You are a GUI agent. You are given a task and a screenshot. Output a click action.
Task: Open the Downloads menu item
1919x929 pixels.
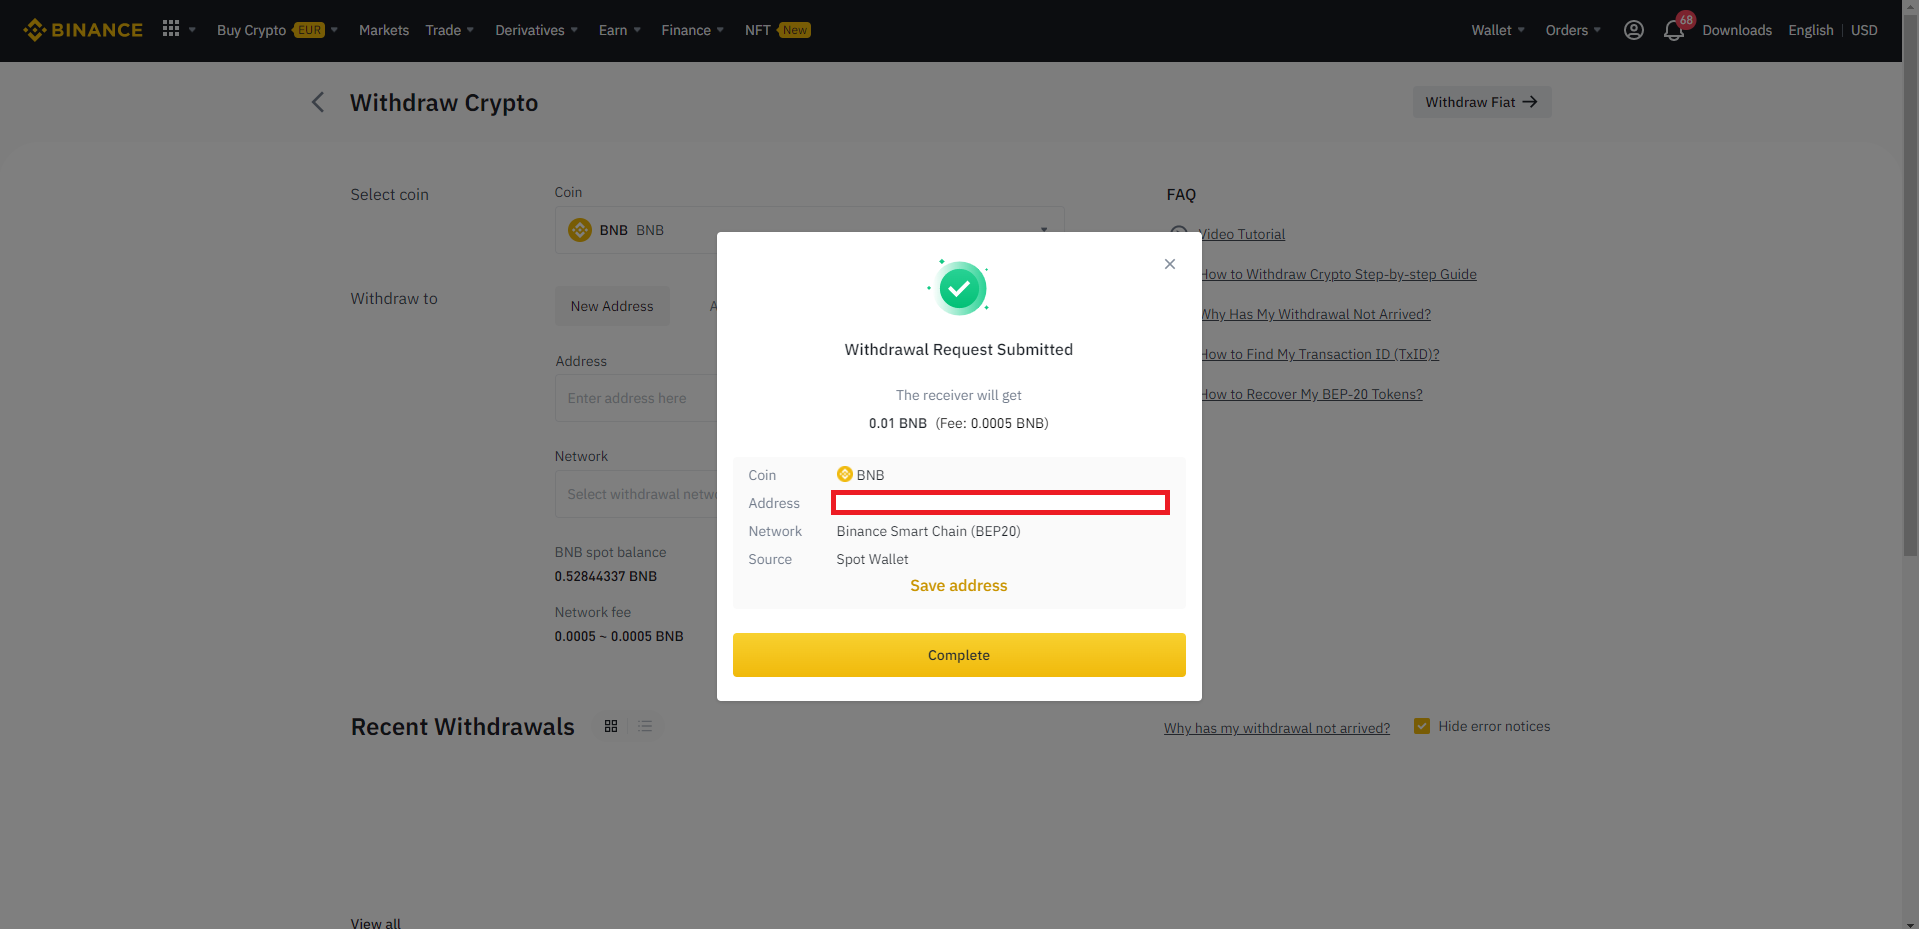pyautogui.click(x=1737, y=30)
